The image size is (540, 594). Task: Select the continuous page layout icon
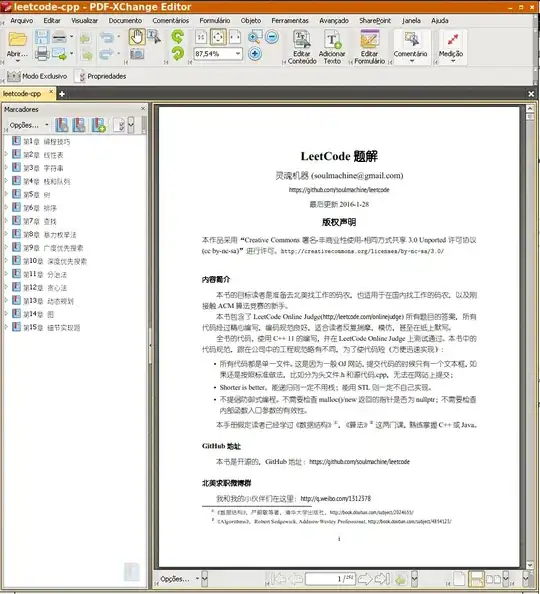[x=476, y=579]
